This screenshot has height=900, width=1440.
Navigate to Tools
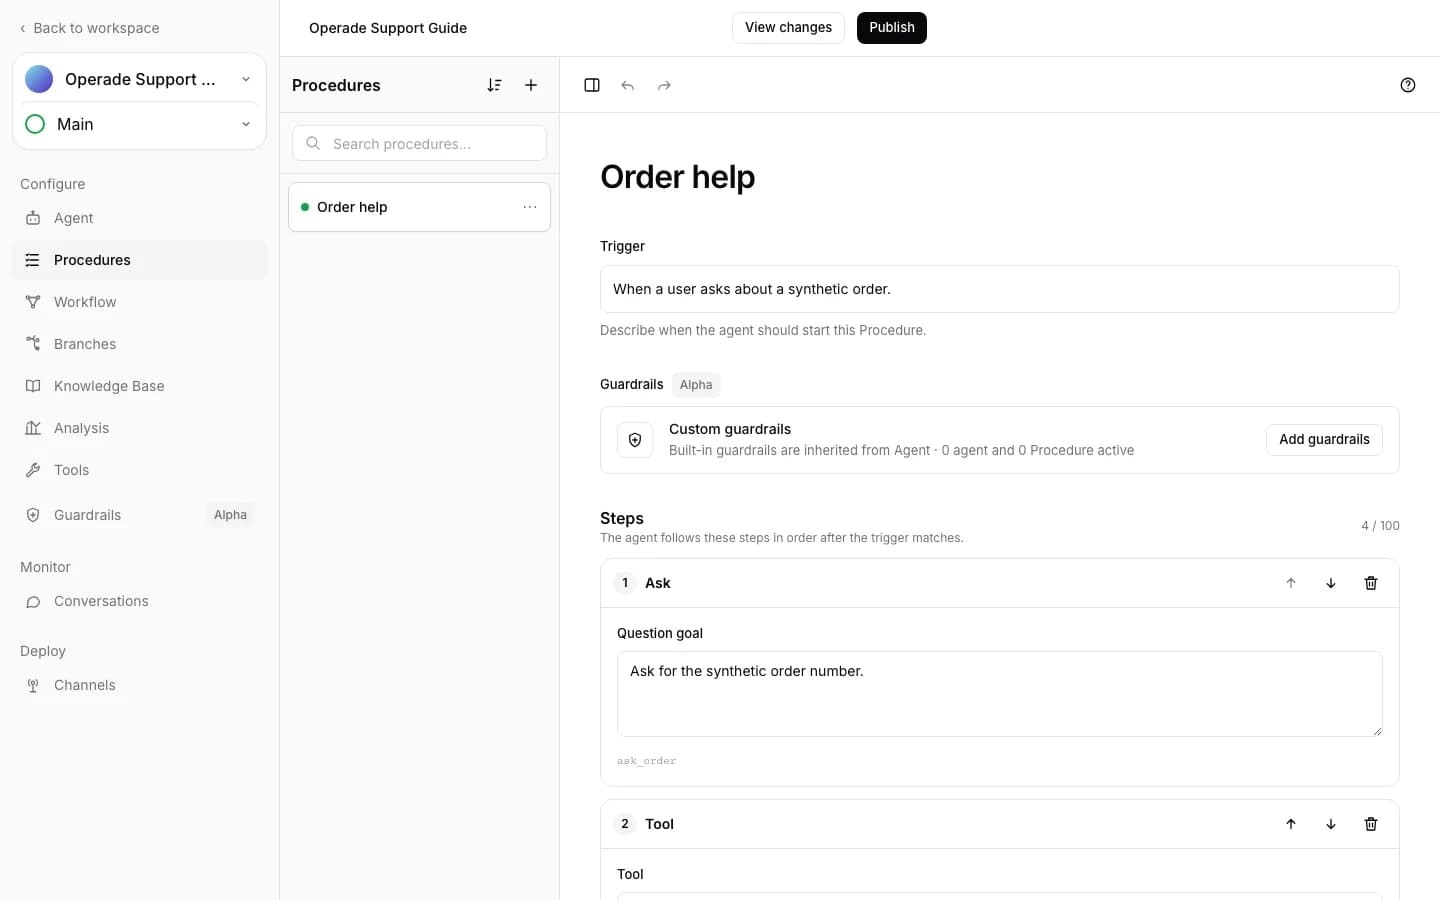point(139,470)
